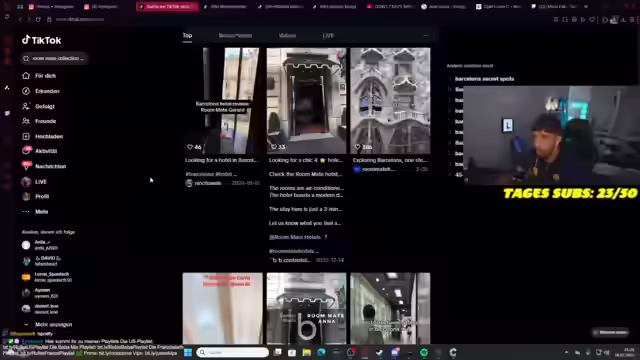Open Room Mate Gerard hotel review video
The height and width of the screenshot is (360, 640).
[222, 101]
